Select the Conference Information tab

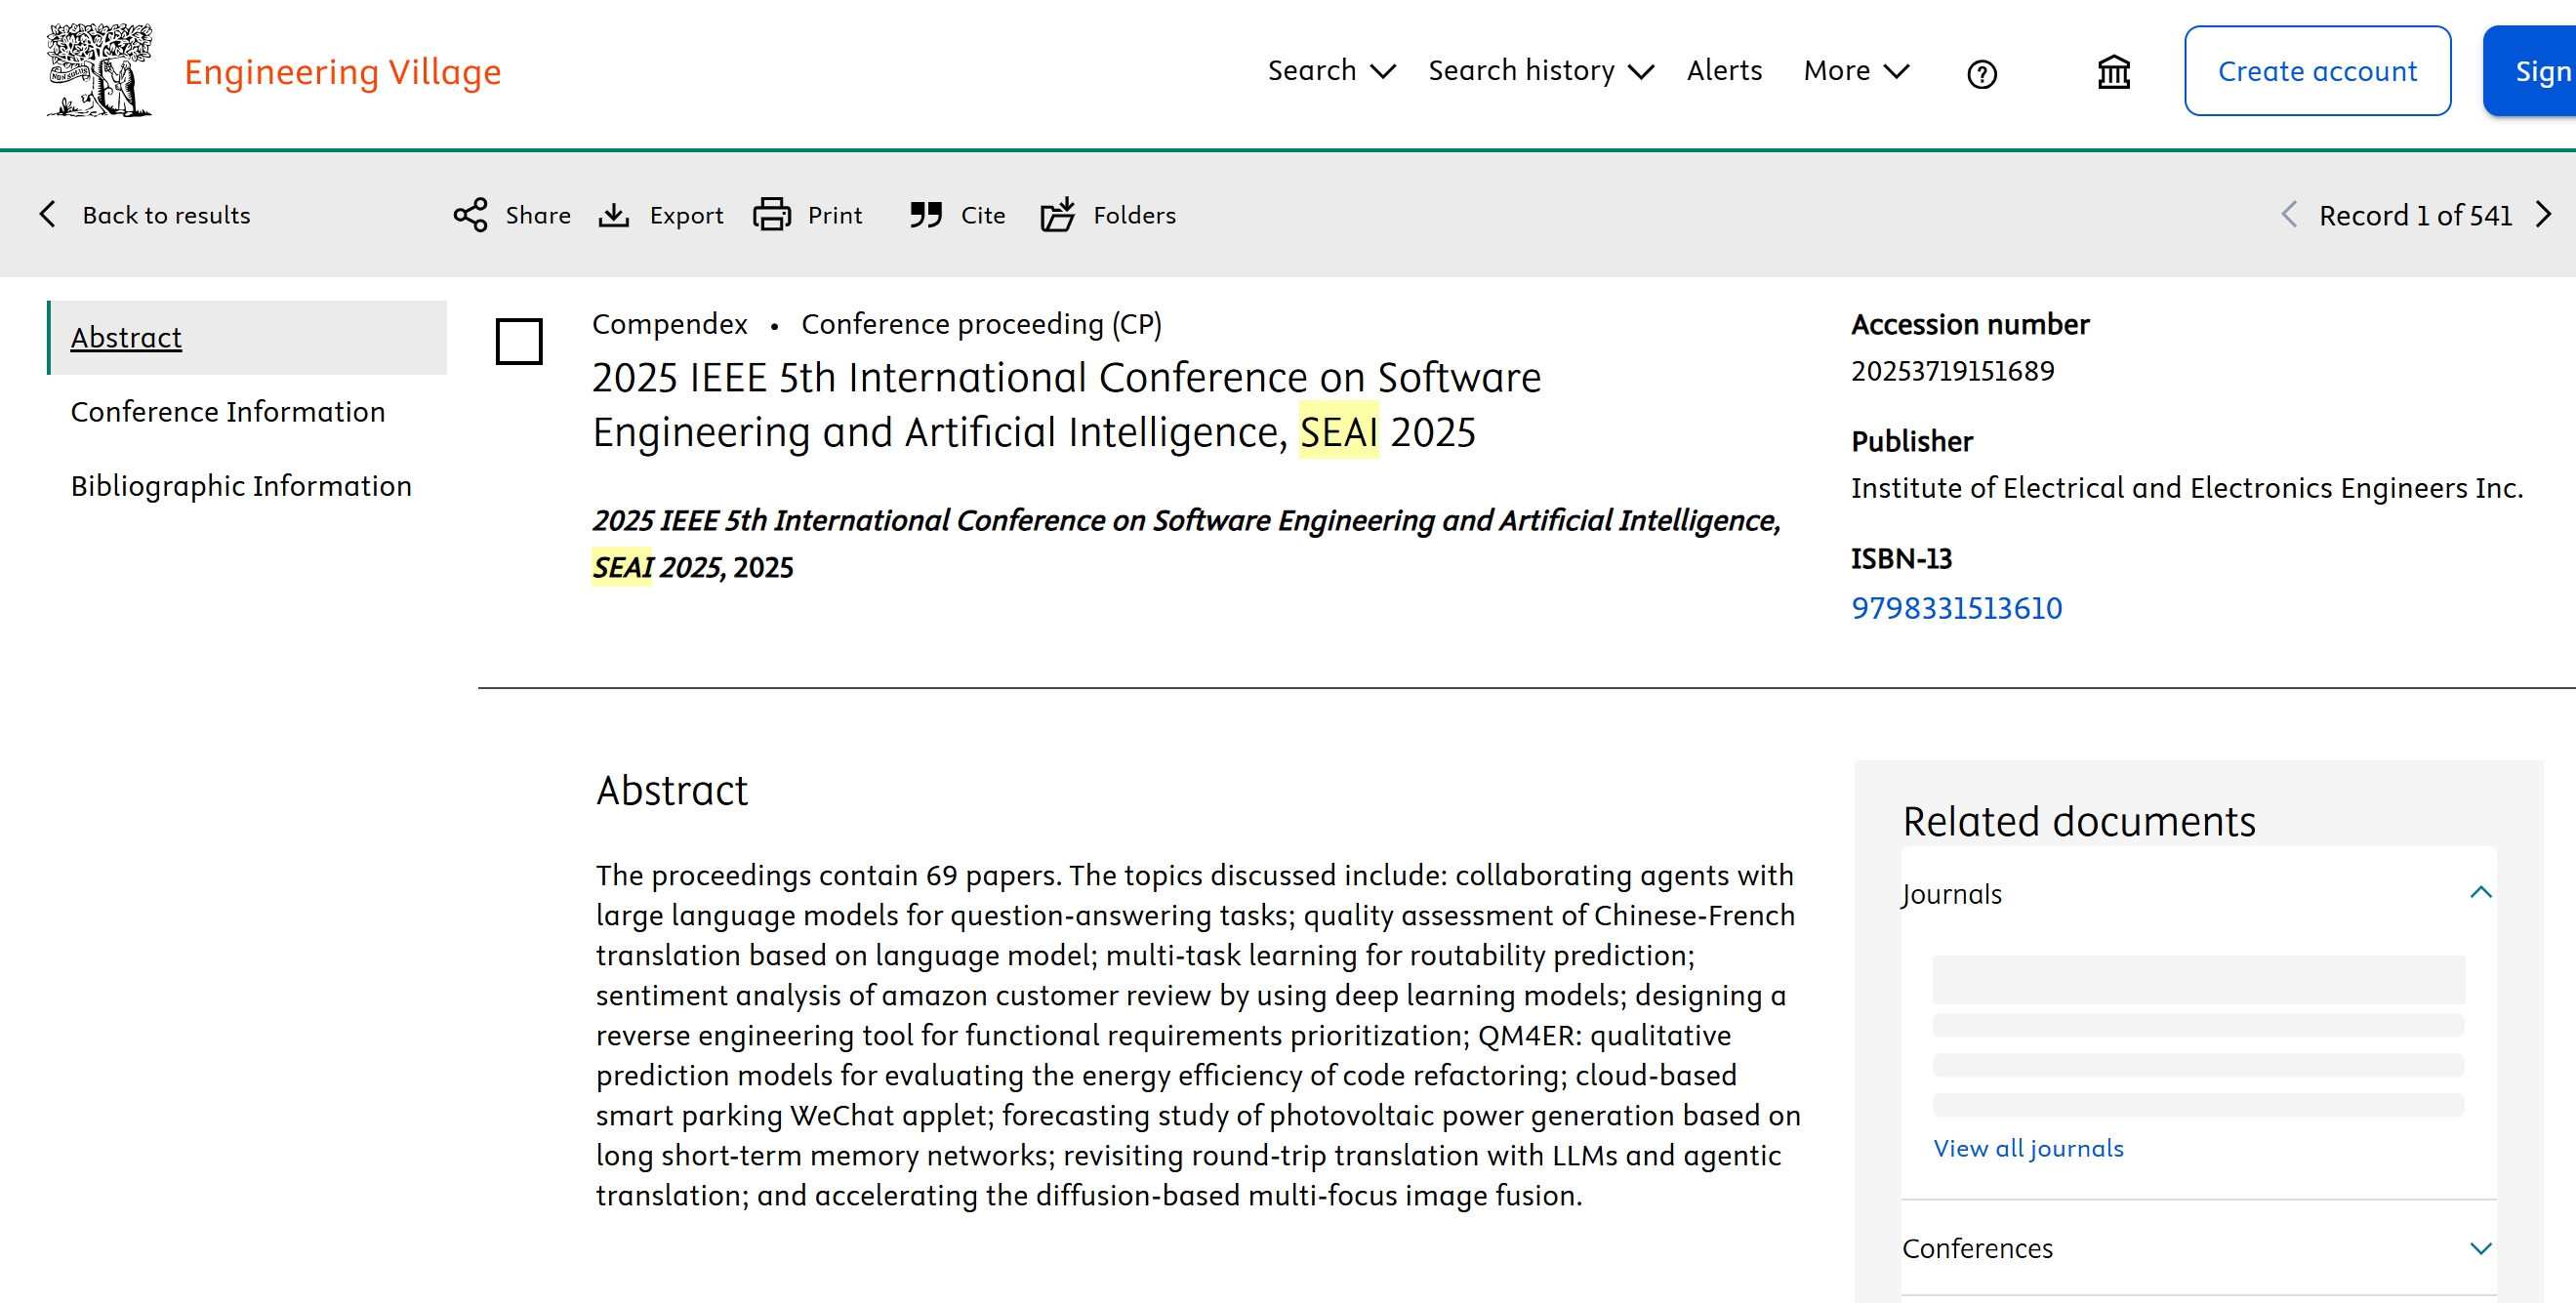228,412
